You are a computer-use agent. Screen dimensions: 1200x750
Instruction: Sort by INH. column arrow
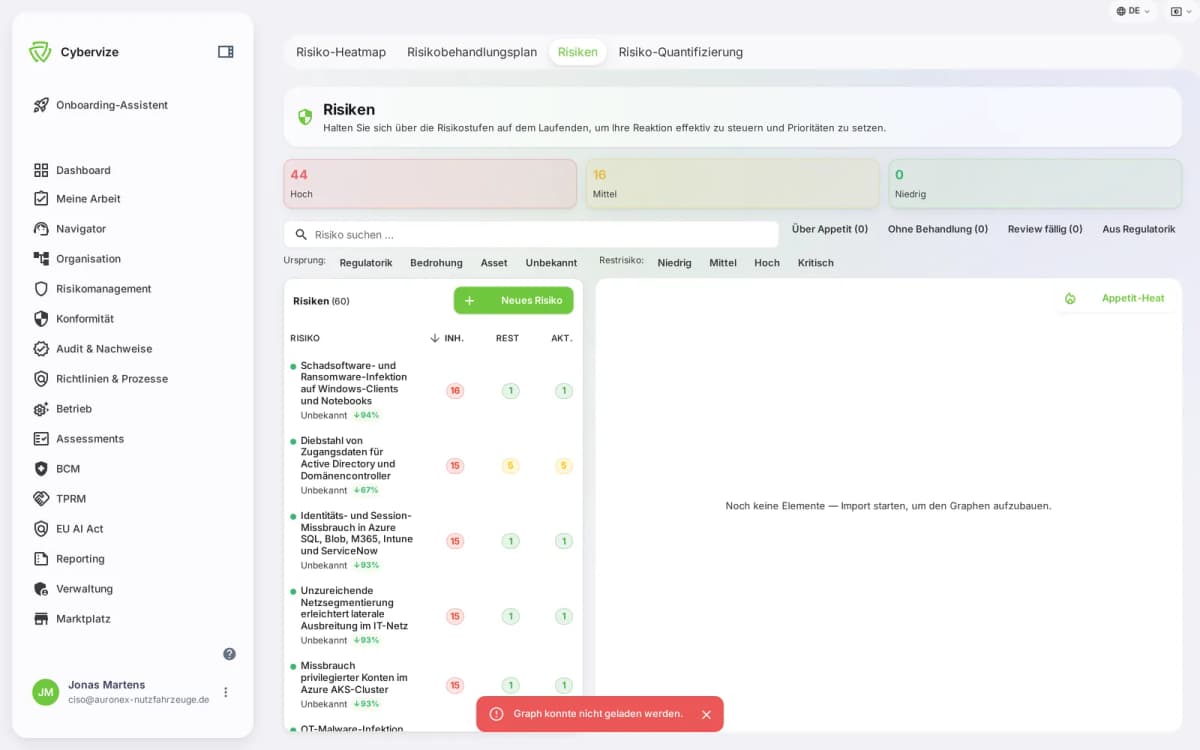tap(435, 338)
